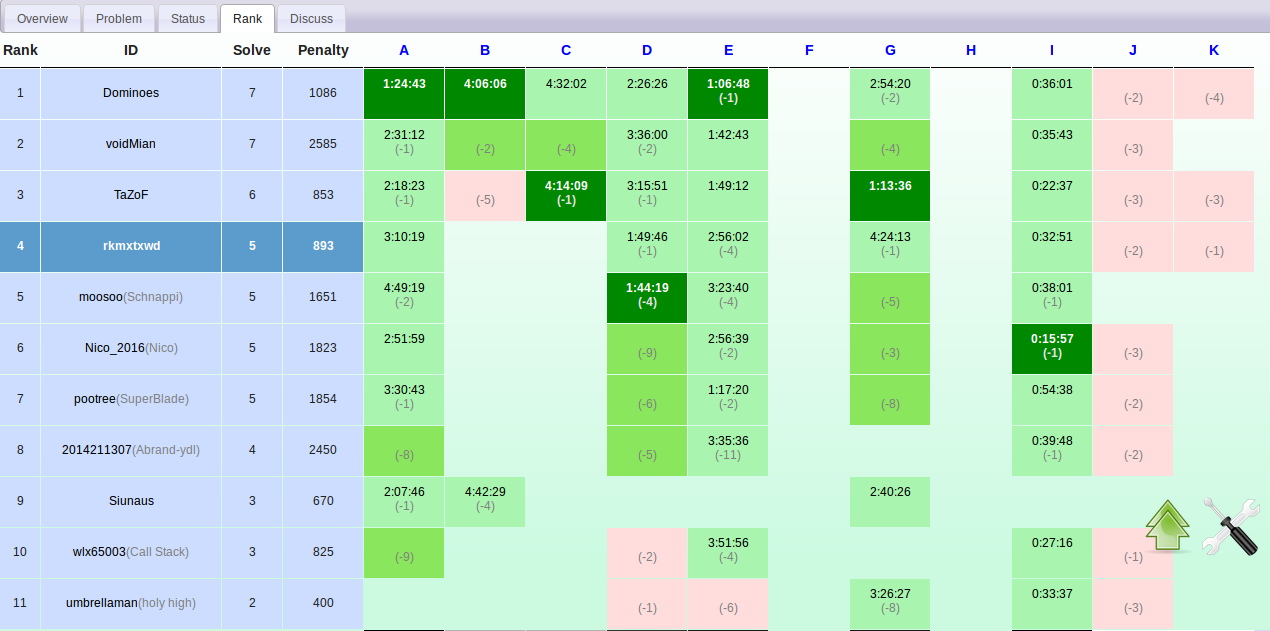
Task: Select team Dominoes in ID column
Action: point(131,93)
